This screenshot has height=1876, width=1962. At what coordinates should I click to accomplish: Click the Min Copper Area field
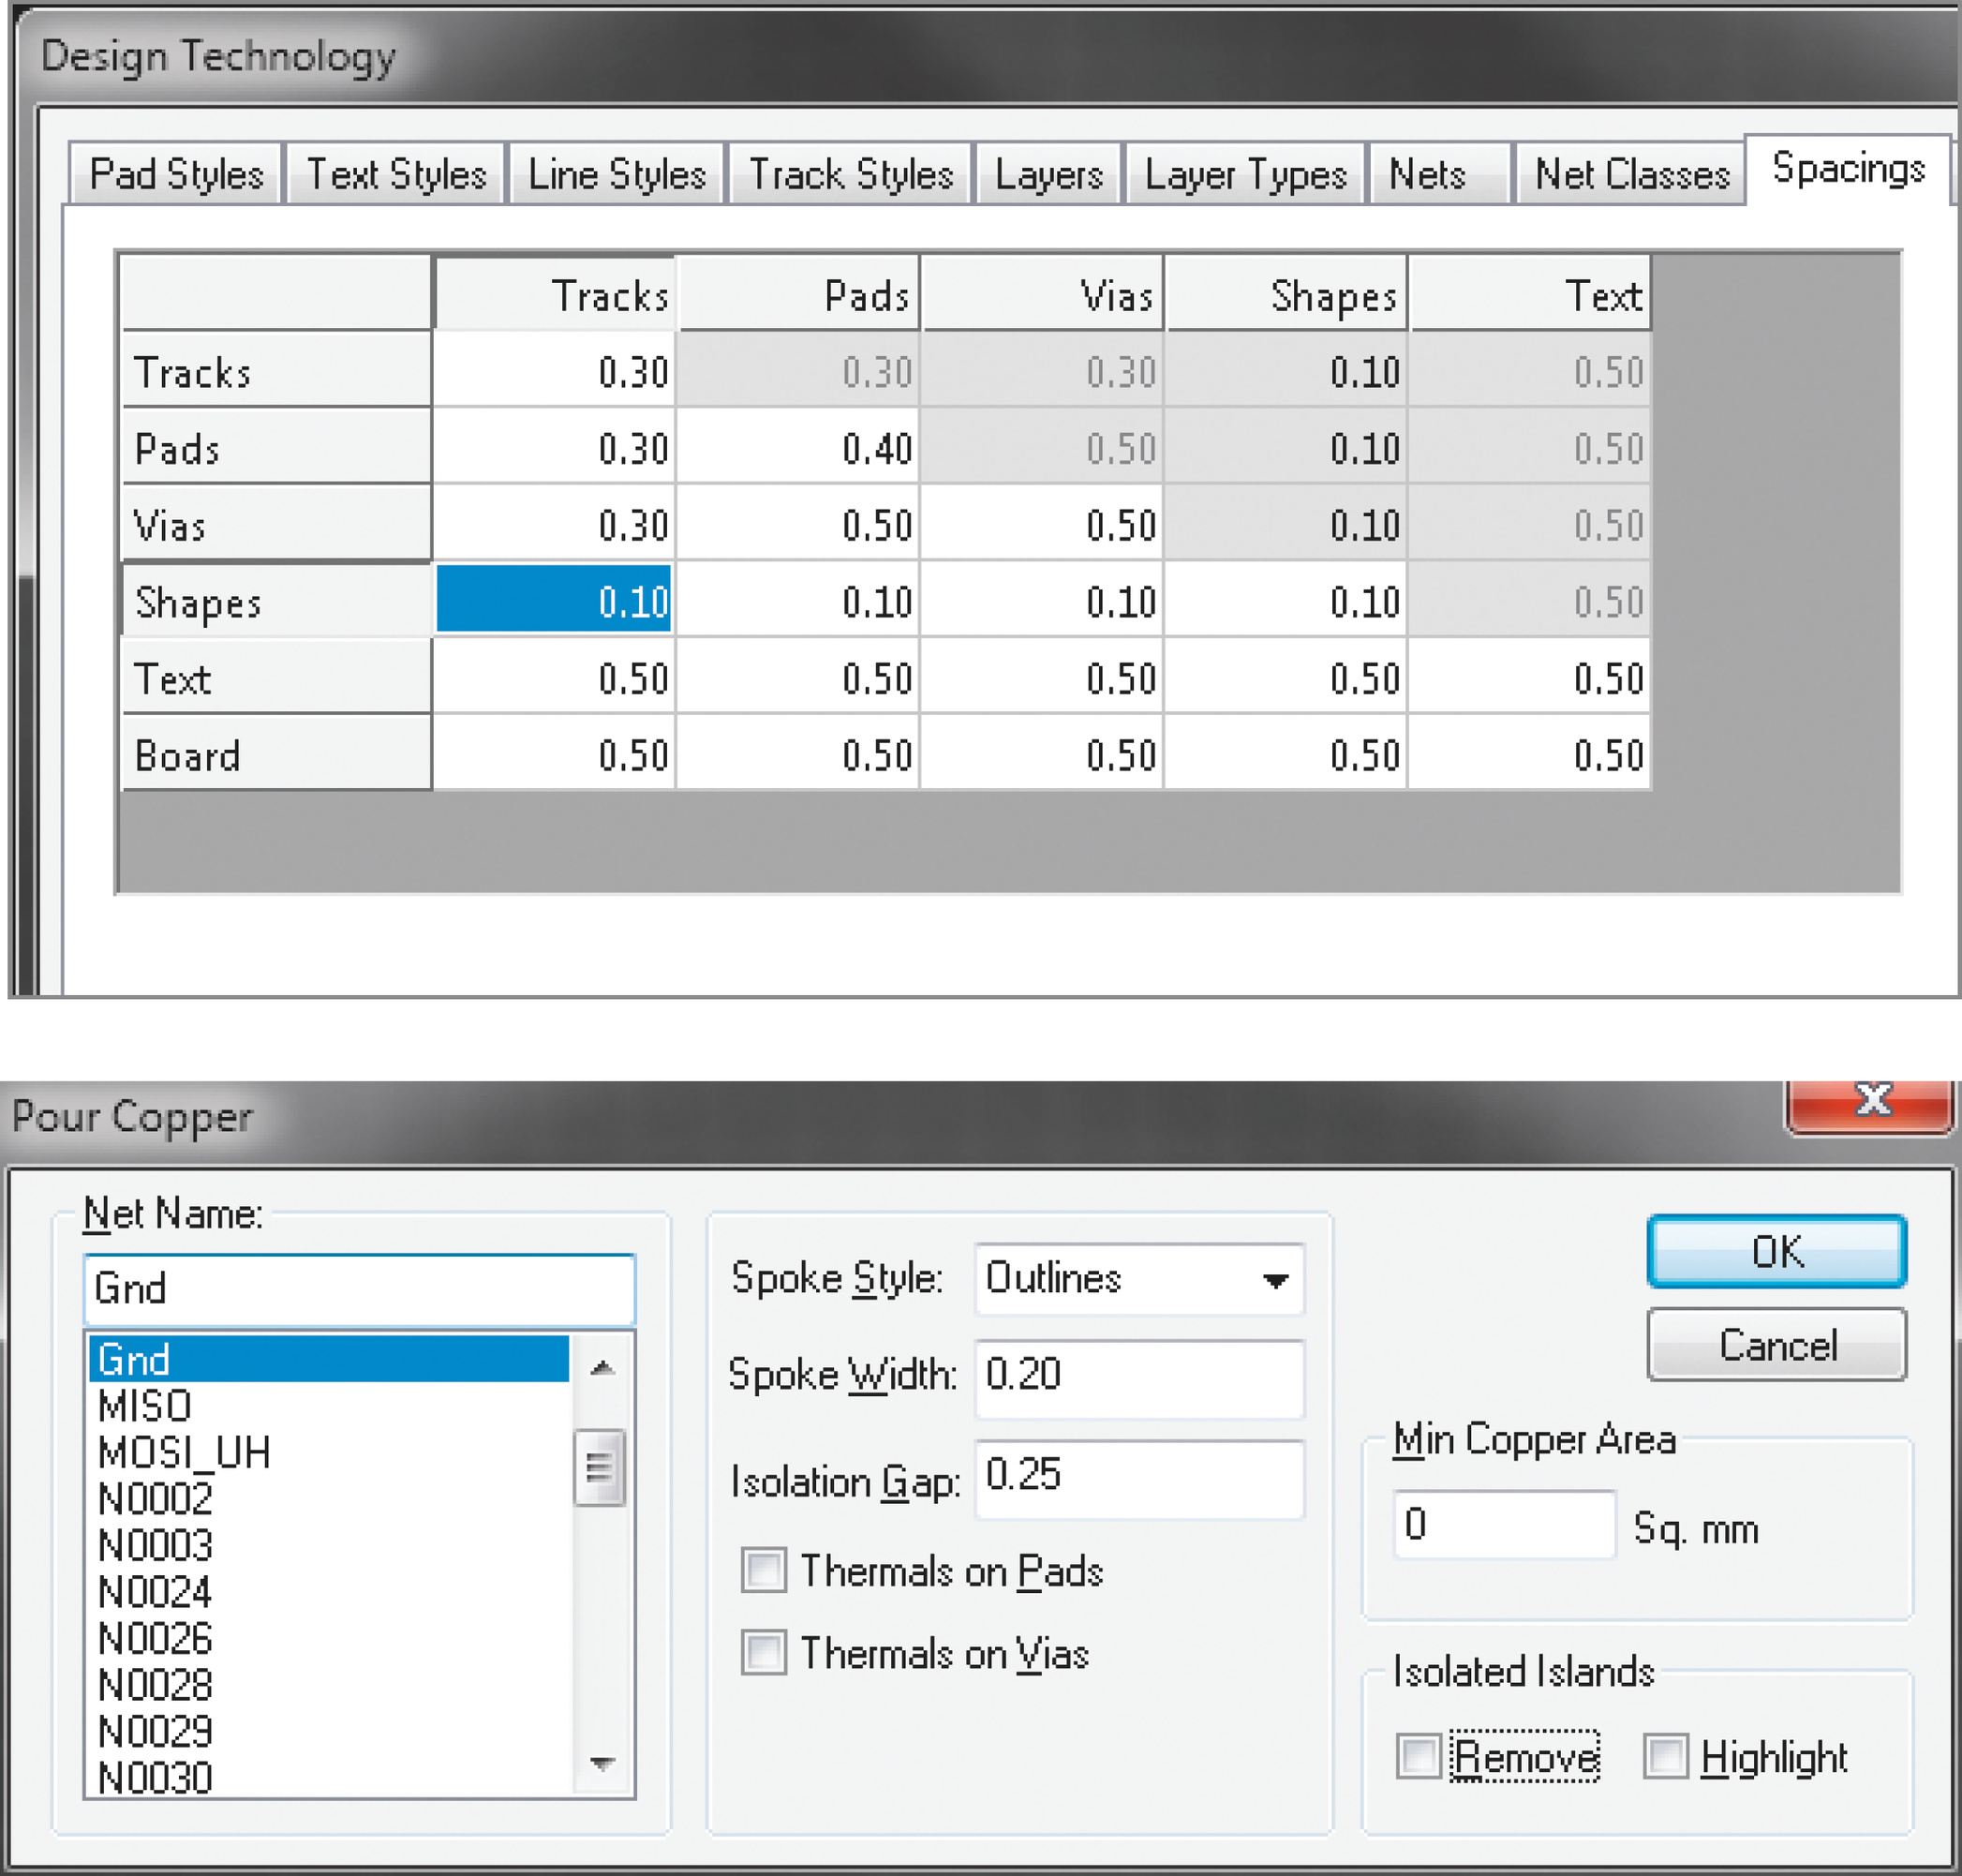point(1503,1525)
